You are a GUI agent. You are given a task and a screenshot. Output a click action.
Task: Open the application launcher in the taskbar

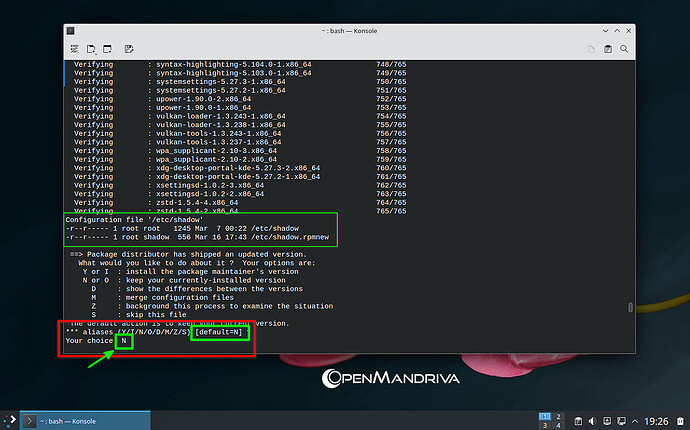(9, 419)
